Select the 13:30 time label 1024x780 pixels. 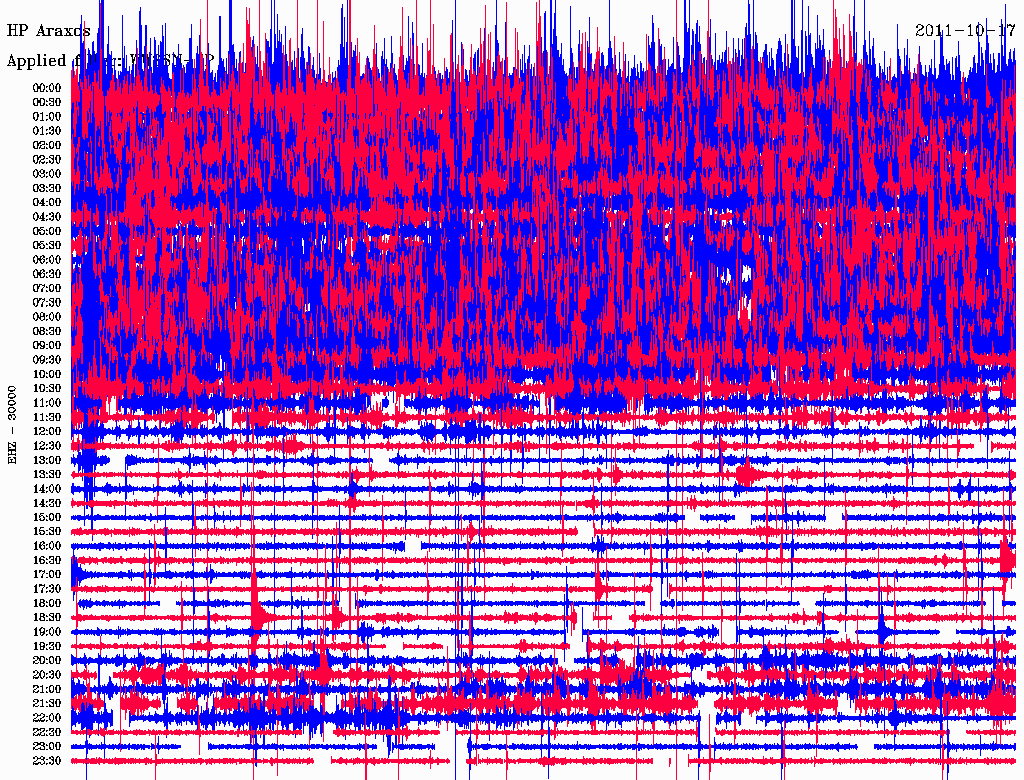pyautogui.click(x=47, y=474)
